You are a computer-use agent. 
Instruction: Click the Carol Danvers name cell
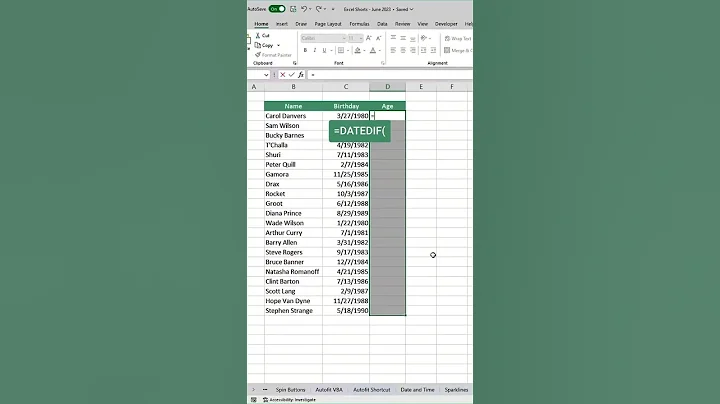pyautogui.click(x=293, y=116)
